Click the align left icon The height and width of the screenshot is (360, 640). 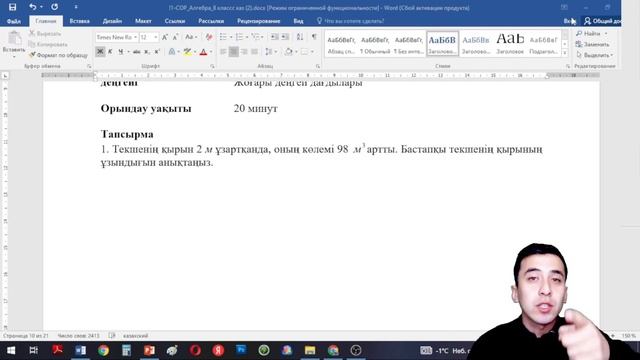click(223, 51)
